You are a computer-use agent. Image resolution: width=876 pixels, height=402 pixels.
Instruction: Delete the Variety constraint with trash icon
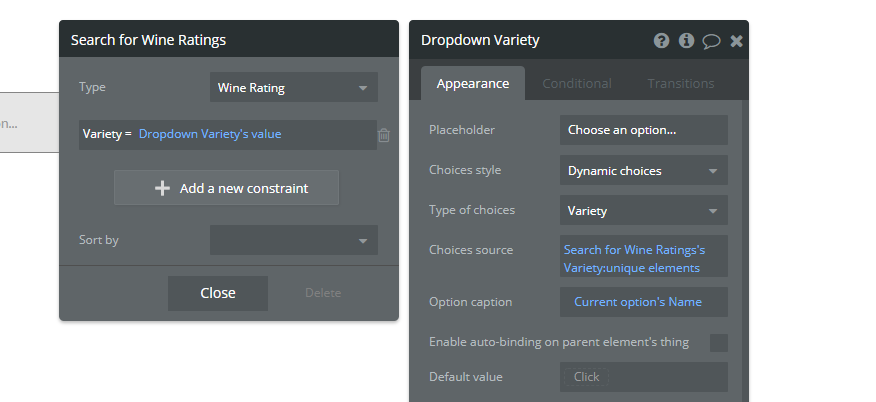click(384, 135)
